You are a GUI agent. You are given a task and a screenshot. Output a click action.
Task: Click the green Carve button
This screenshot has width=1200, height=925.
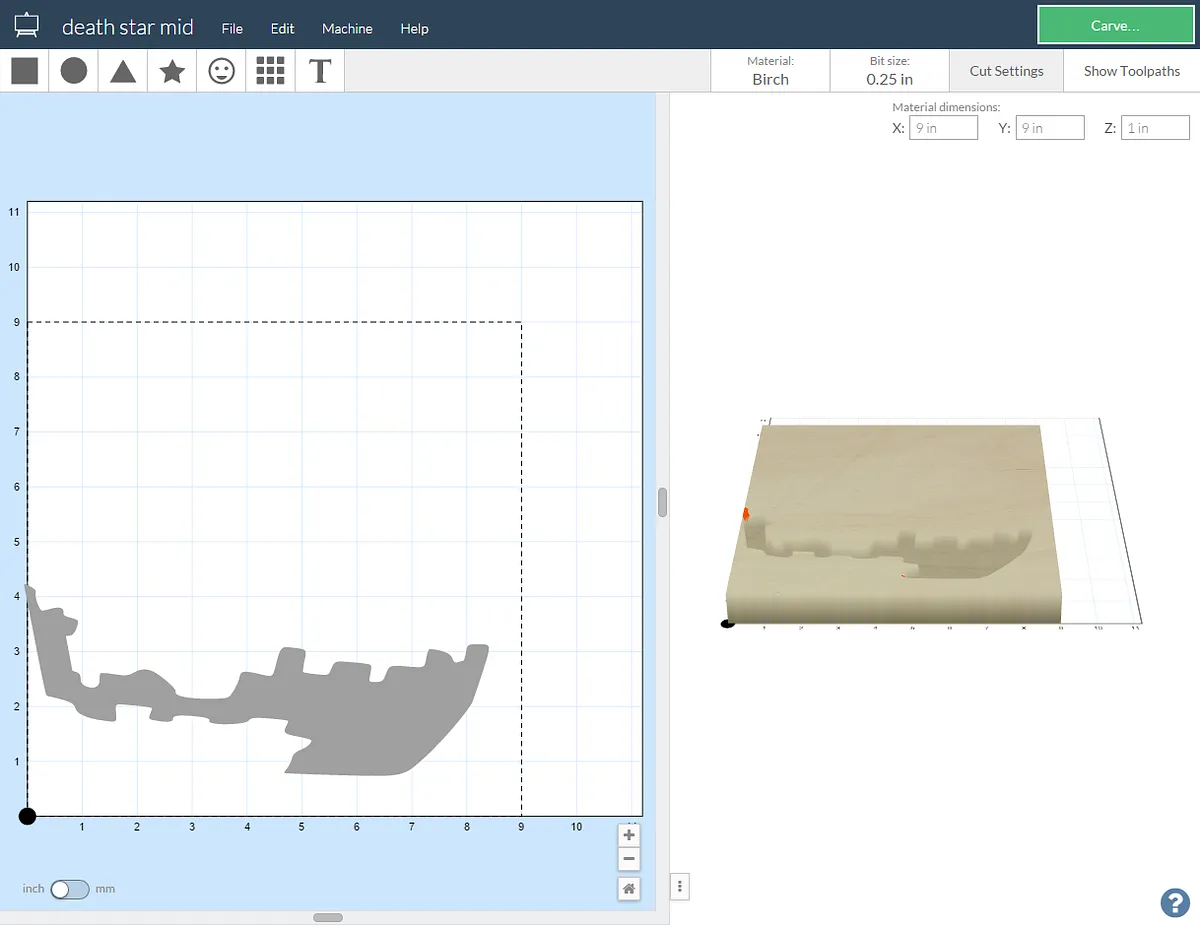[1115, 26]
